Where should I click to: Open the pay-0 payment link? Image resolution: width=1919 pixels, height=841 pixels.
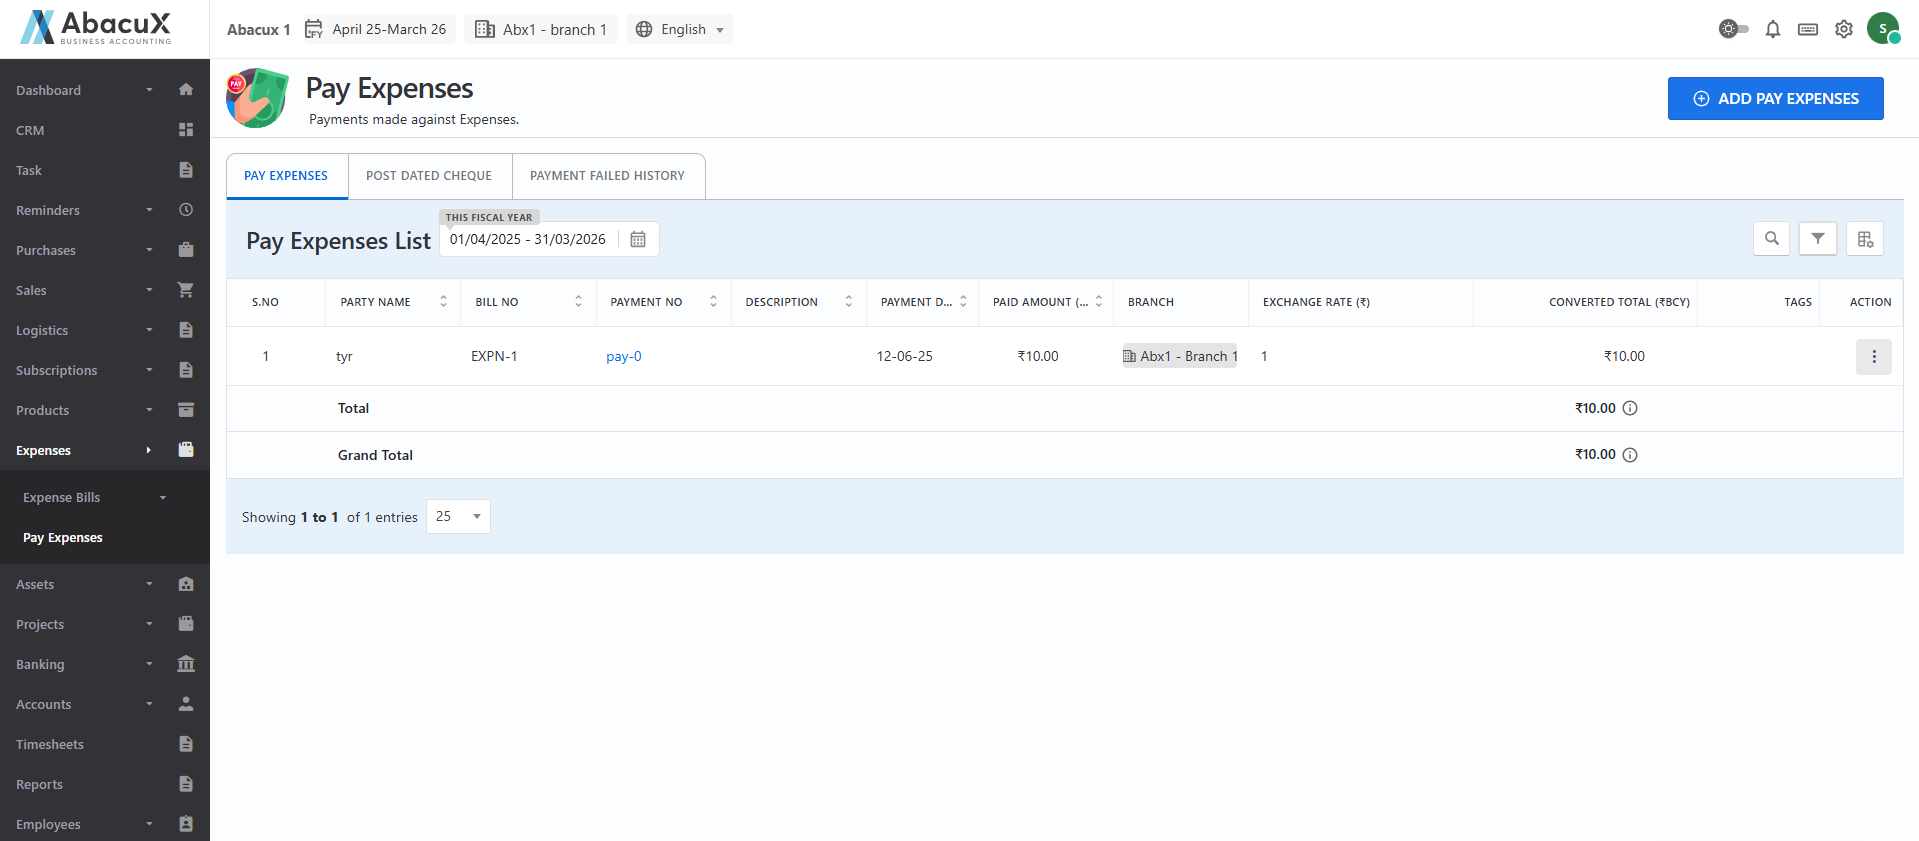coord(623,357)
